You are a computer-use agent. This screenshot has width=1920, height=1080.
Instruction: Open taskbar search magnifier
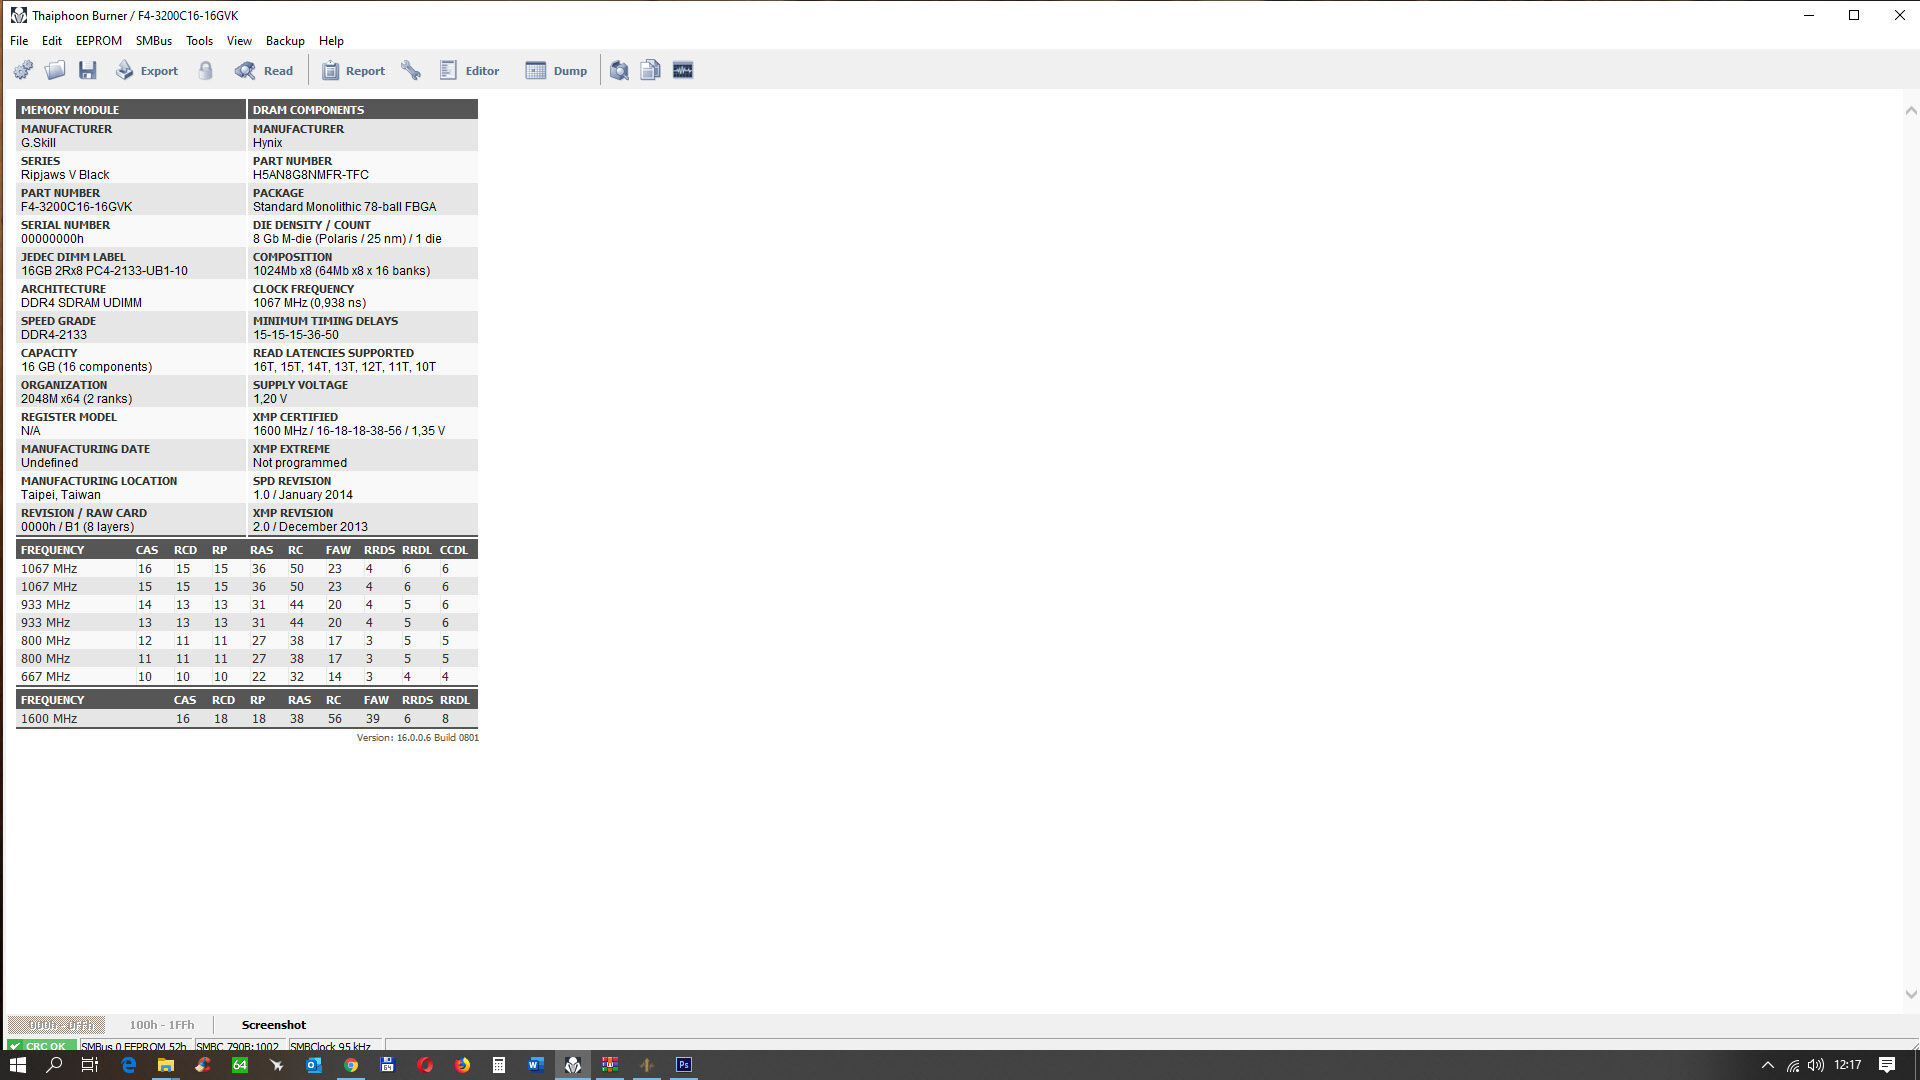[54, 1065]
